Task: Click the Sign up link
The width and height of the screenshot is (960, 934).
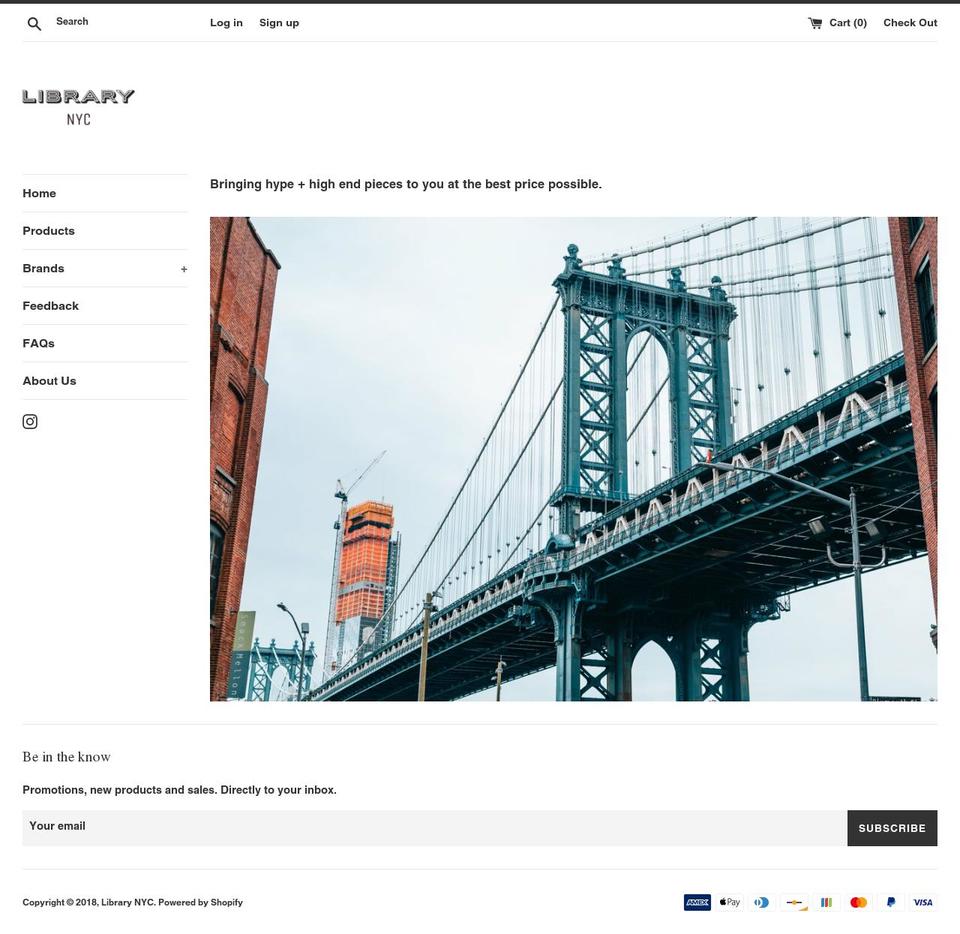Action: 279,23
